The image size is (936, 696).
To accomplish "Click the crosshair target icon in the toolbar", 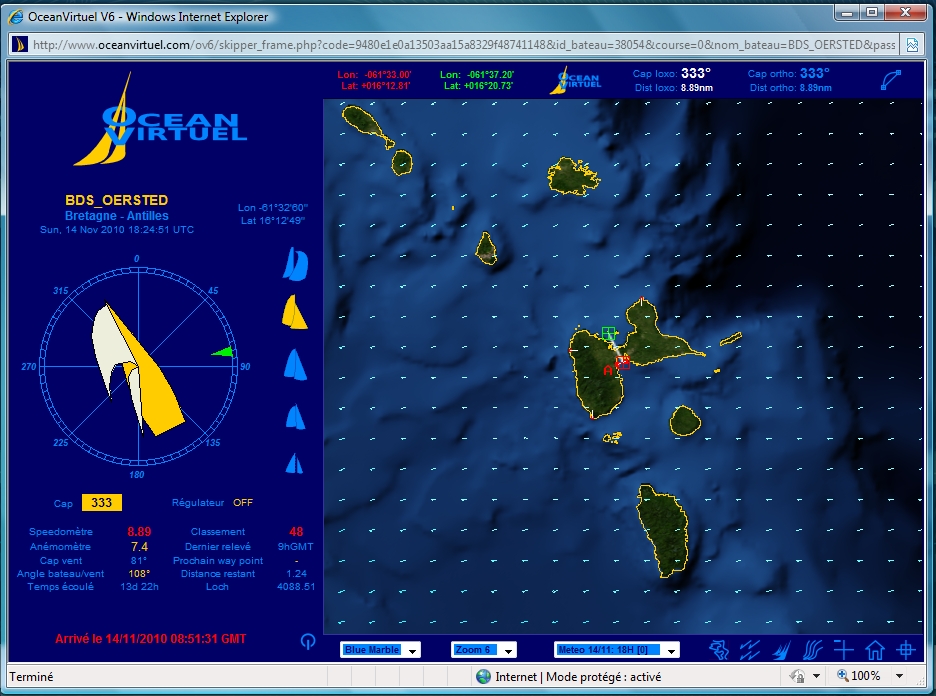I will pos(906,649).
